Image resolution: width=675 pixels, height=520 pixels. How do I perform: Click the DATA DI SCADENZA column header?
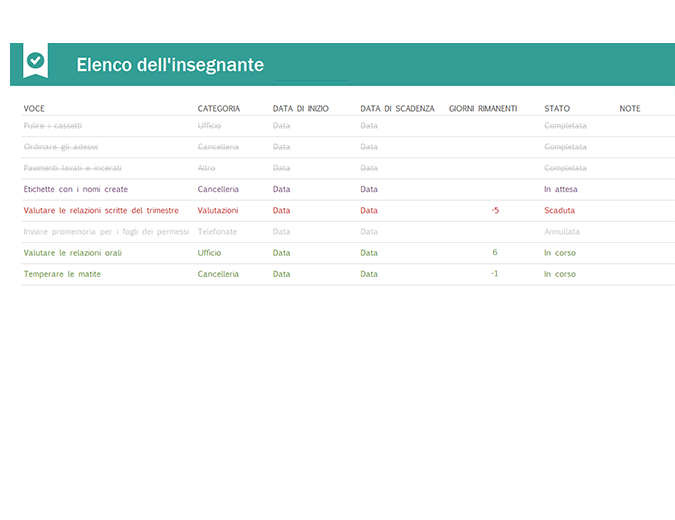tap(397, 108)
